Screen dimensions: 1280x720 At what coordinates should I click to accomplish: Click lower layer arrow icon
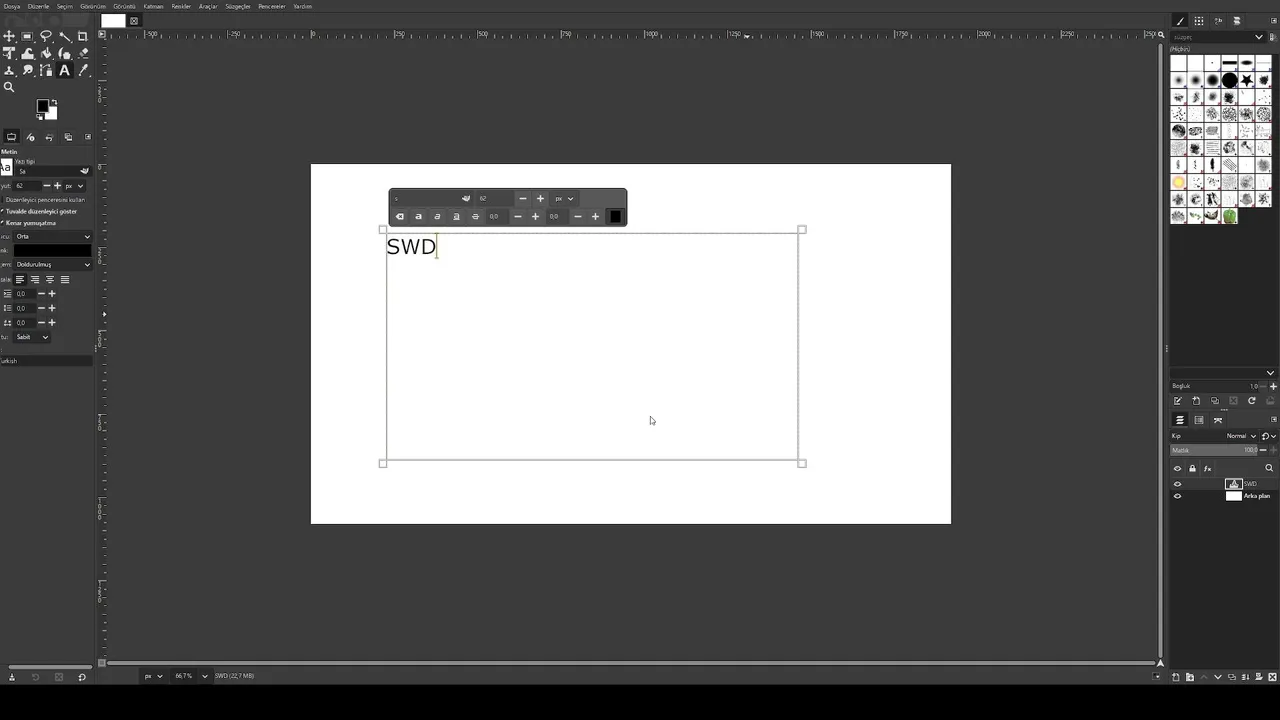(x=1218, y=677)
